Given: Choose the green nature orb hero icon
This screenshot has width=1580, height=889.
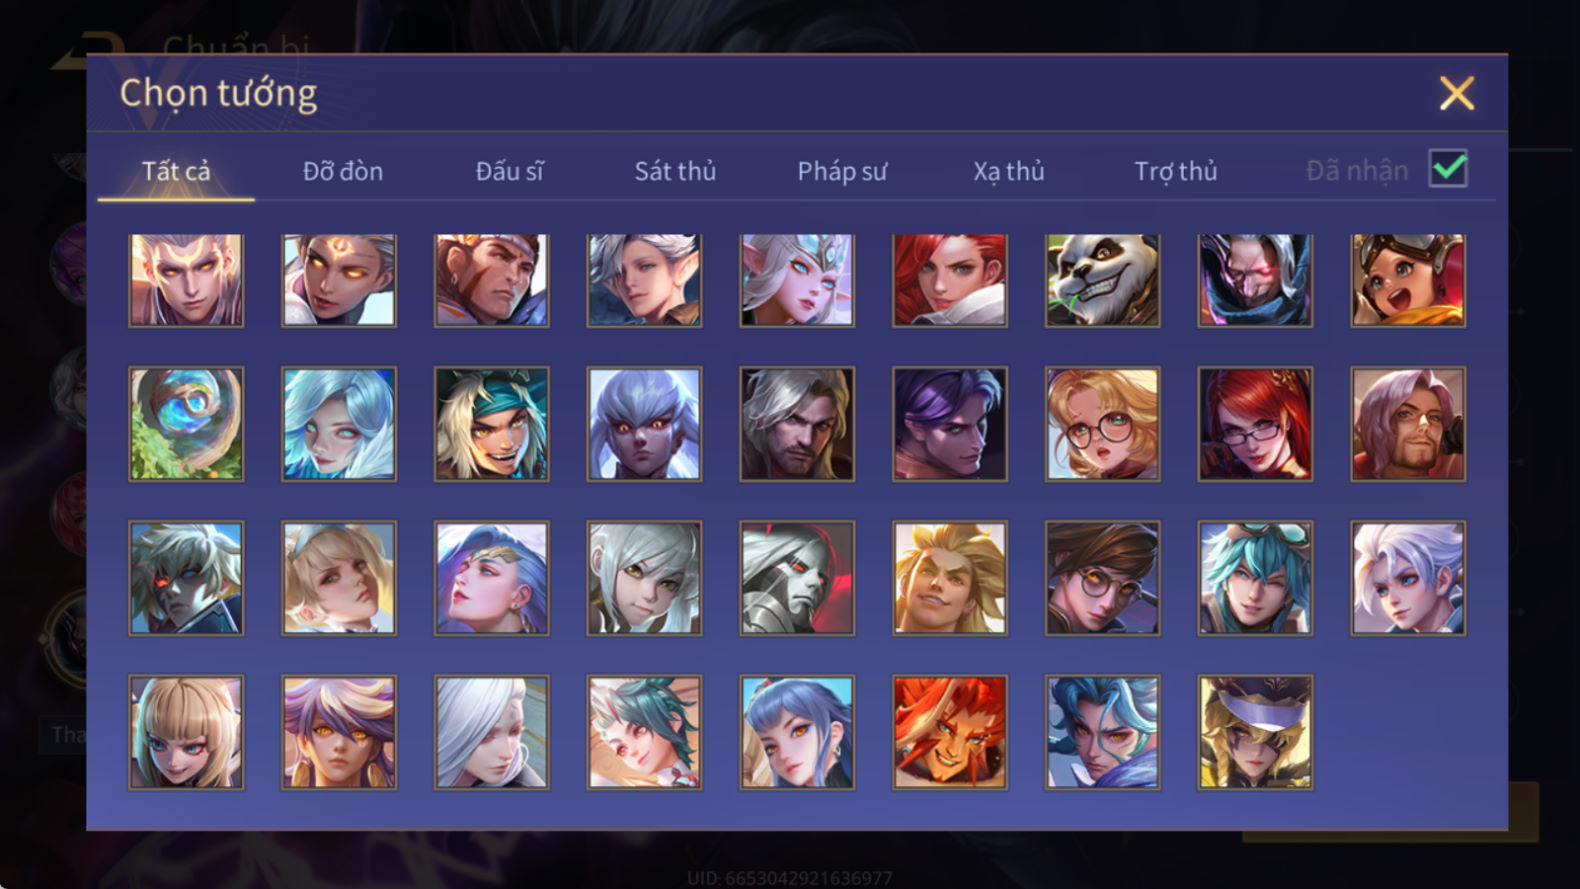Looking at the screenshot, I should [186, 424].
